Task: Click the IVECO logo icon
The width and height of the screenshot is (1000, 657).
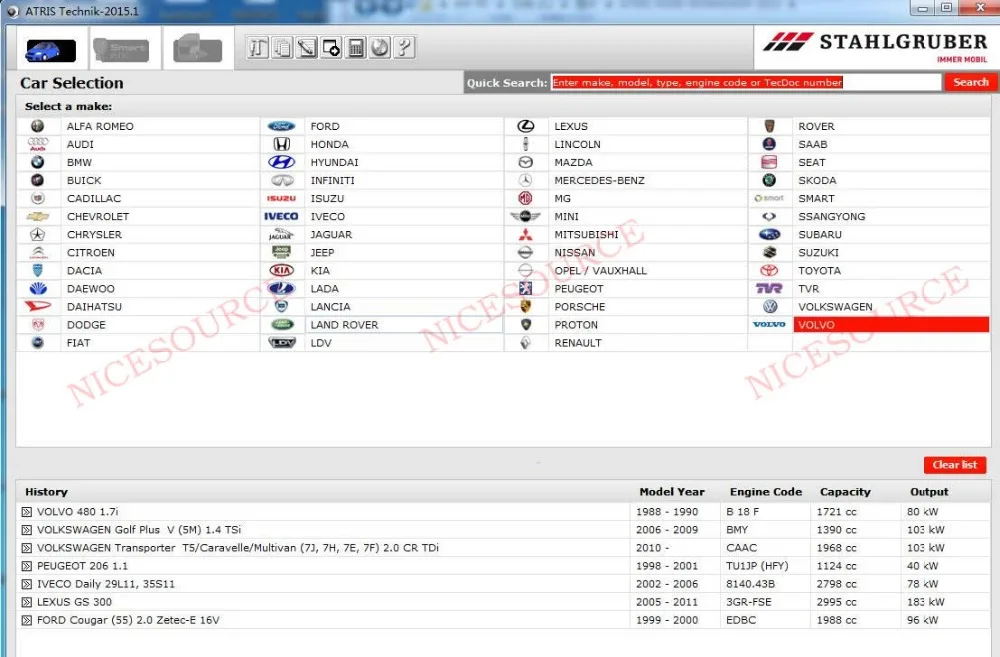Action: (x=281, y=217)
